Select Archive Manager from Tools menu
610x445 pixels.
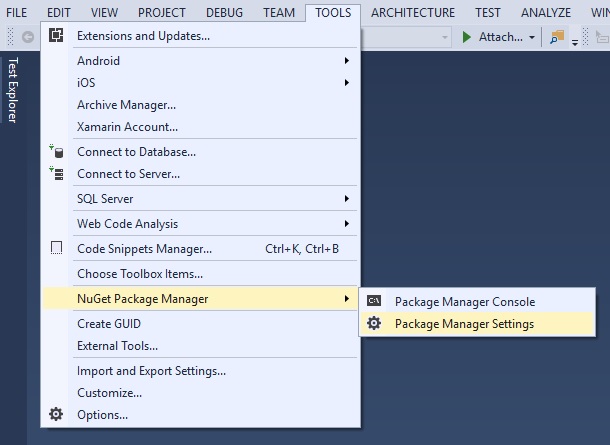tap(127, 105)
